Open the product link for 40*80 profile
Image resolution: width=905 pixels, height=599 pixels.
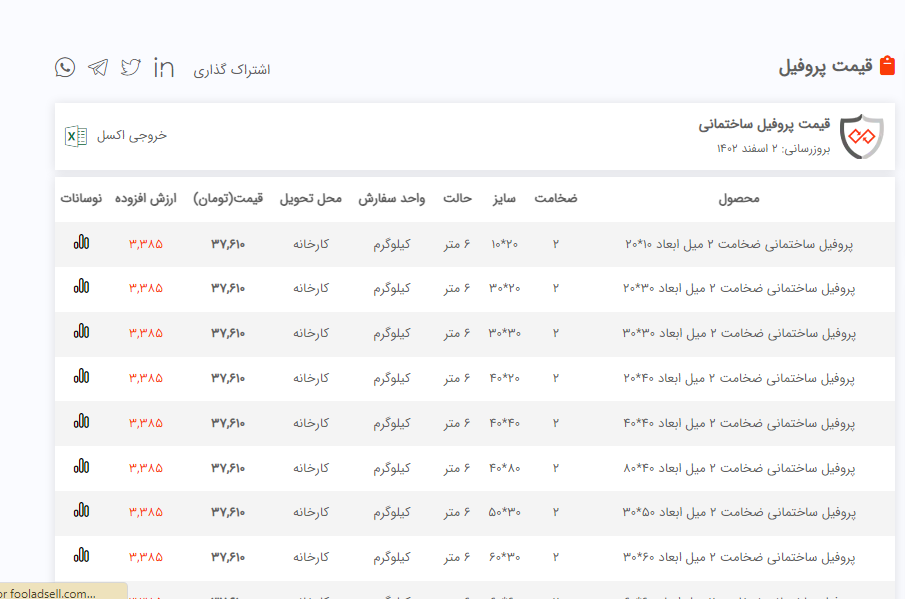pos(739,468)
